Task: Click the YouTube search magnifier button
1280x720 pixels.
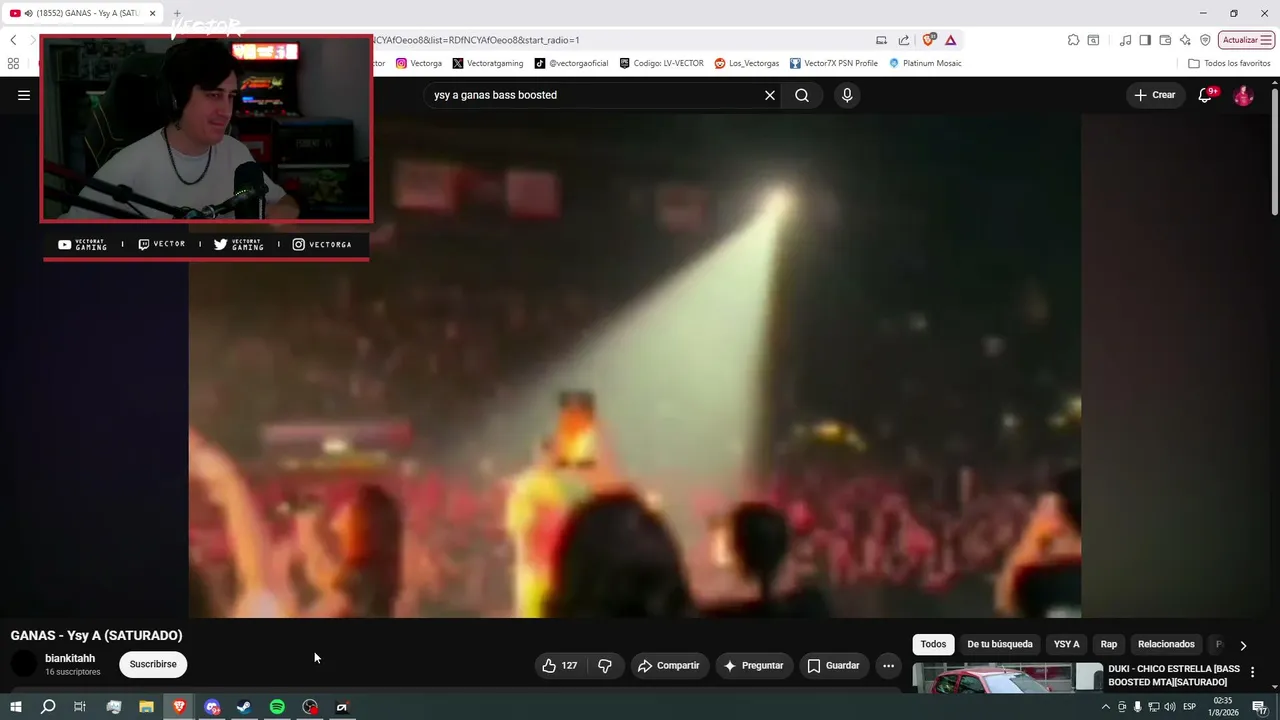Action: pos(802,95)
